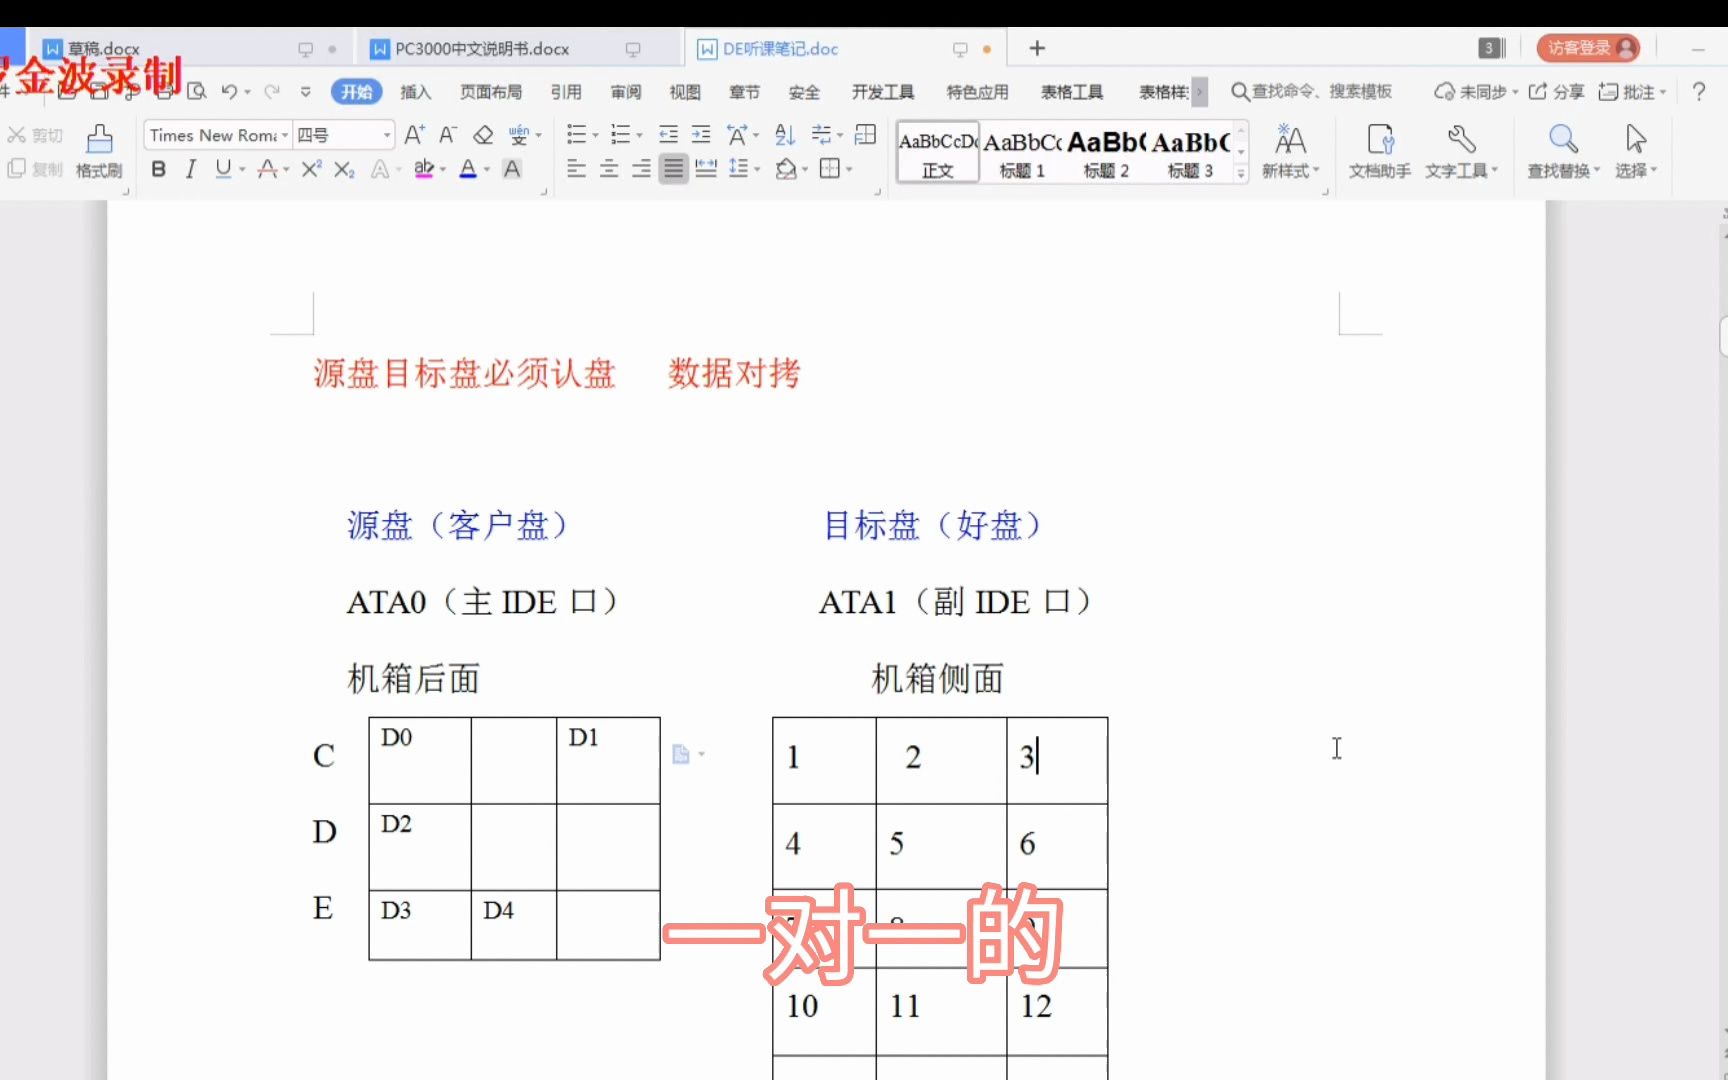The height and width of the screenshot is (1080, 1728).
Task: Select the 格式刷 format painter tool
Action: 97,150
